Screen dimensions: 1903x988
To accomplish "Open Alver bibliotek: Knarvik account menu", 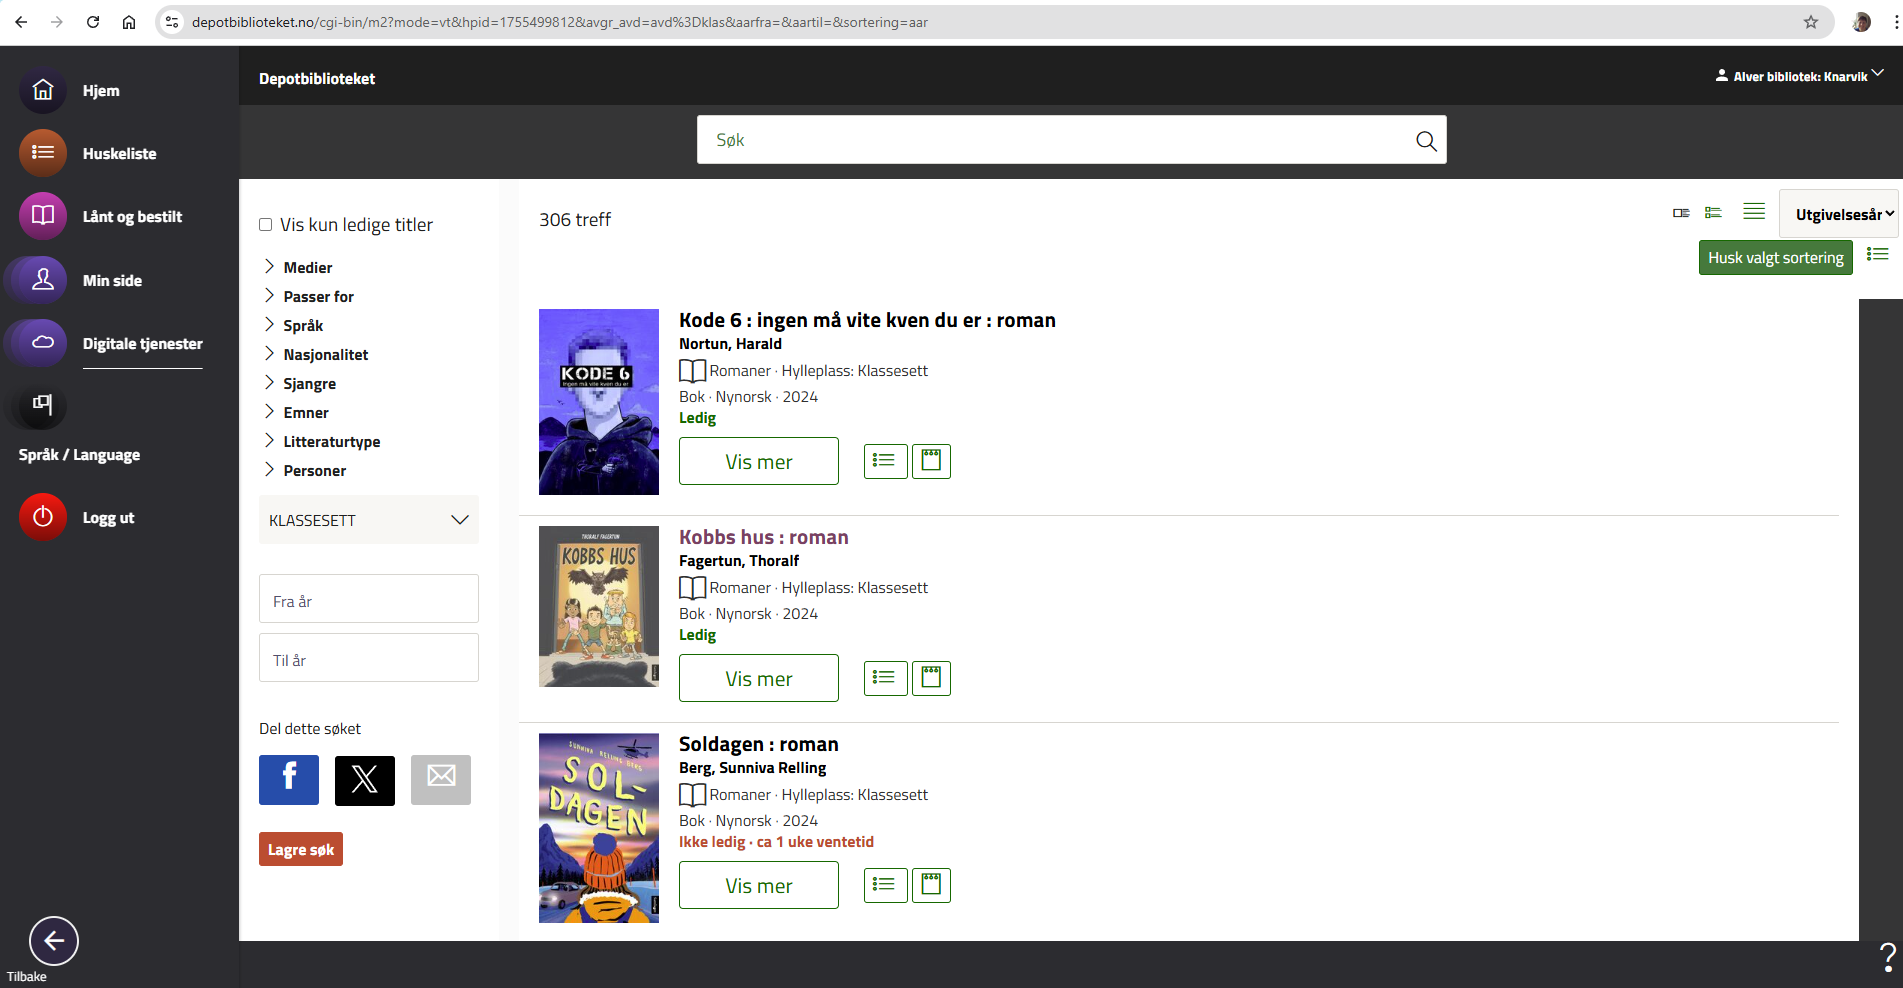I will tap(1799, 76).
